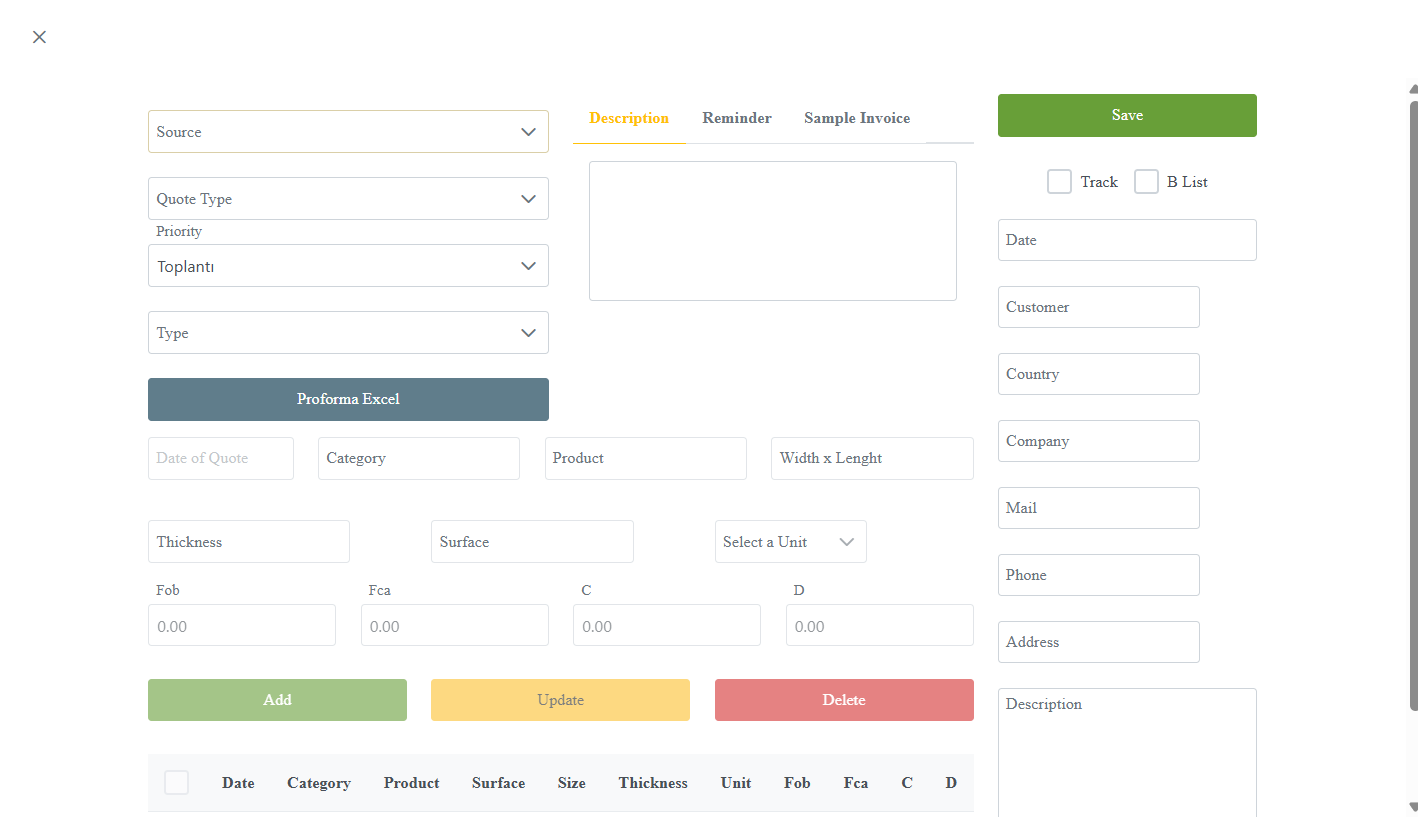Select the Description tab
Screen dimensions: 1418x817
[x=629, y=118]
